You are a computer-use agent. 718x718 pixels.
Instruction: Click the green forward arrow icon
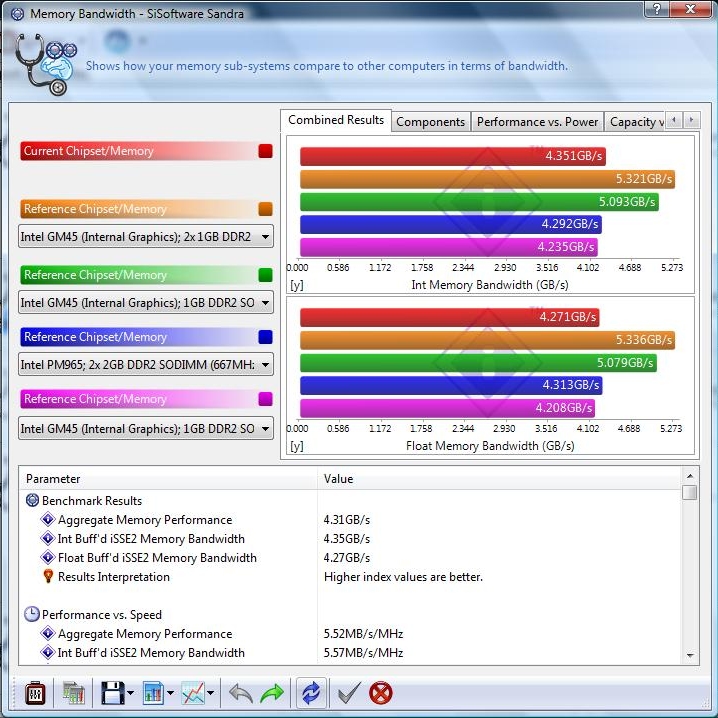point(272,693)
